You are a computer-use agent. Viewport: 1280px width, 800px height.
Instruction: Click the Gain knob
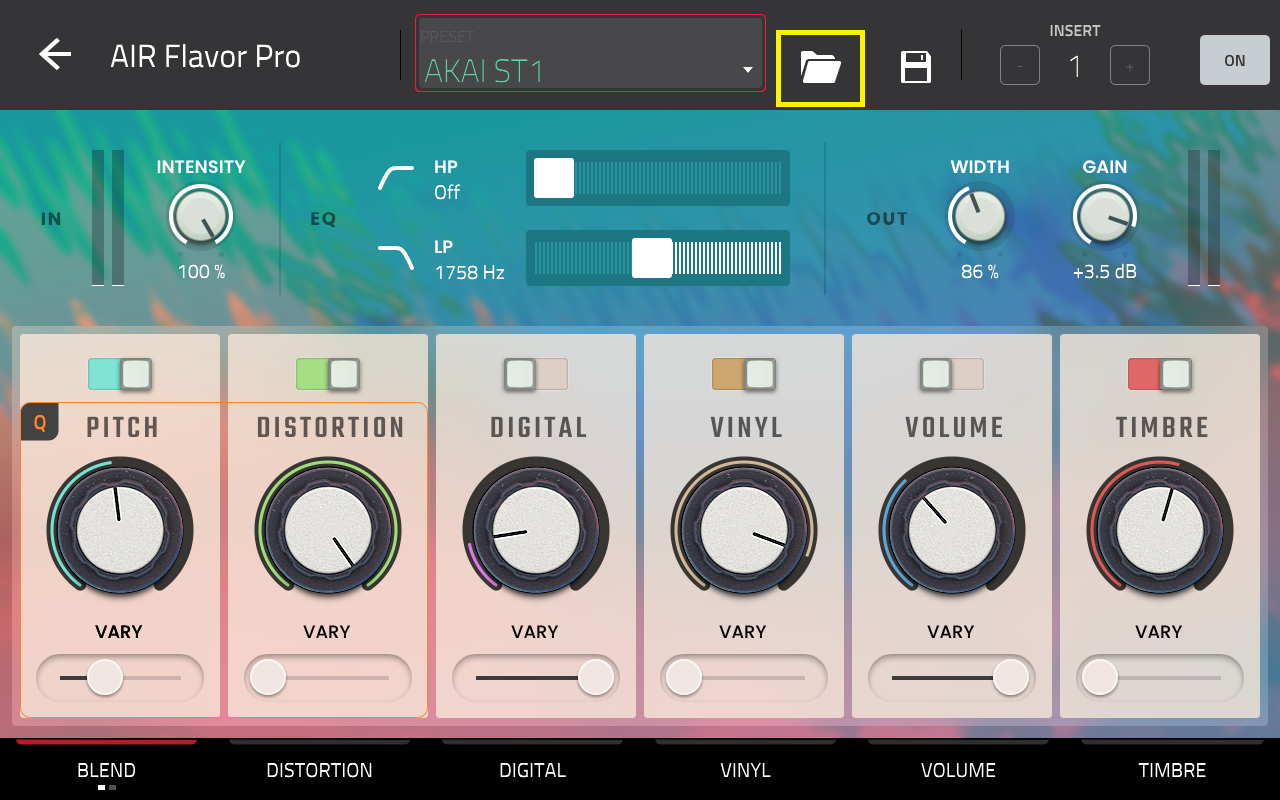pyautogui.click(x=1105, y=216)
